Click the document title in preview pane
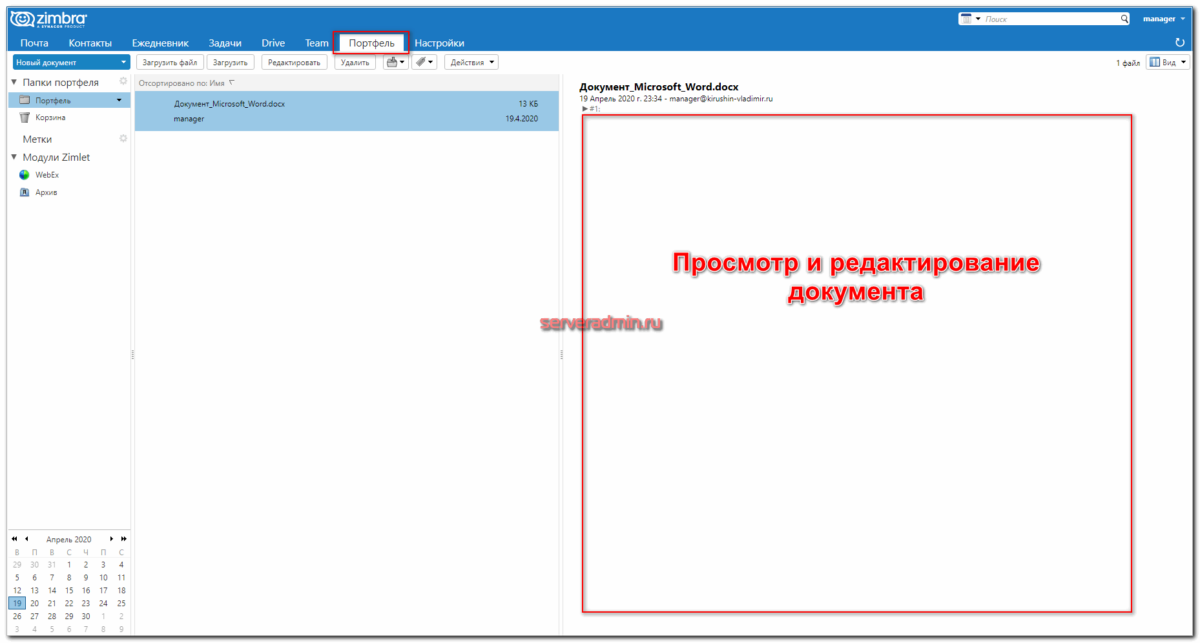 click(659, 88)
